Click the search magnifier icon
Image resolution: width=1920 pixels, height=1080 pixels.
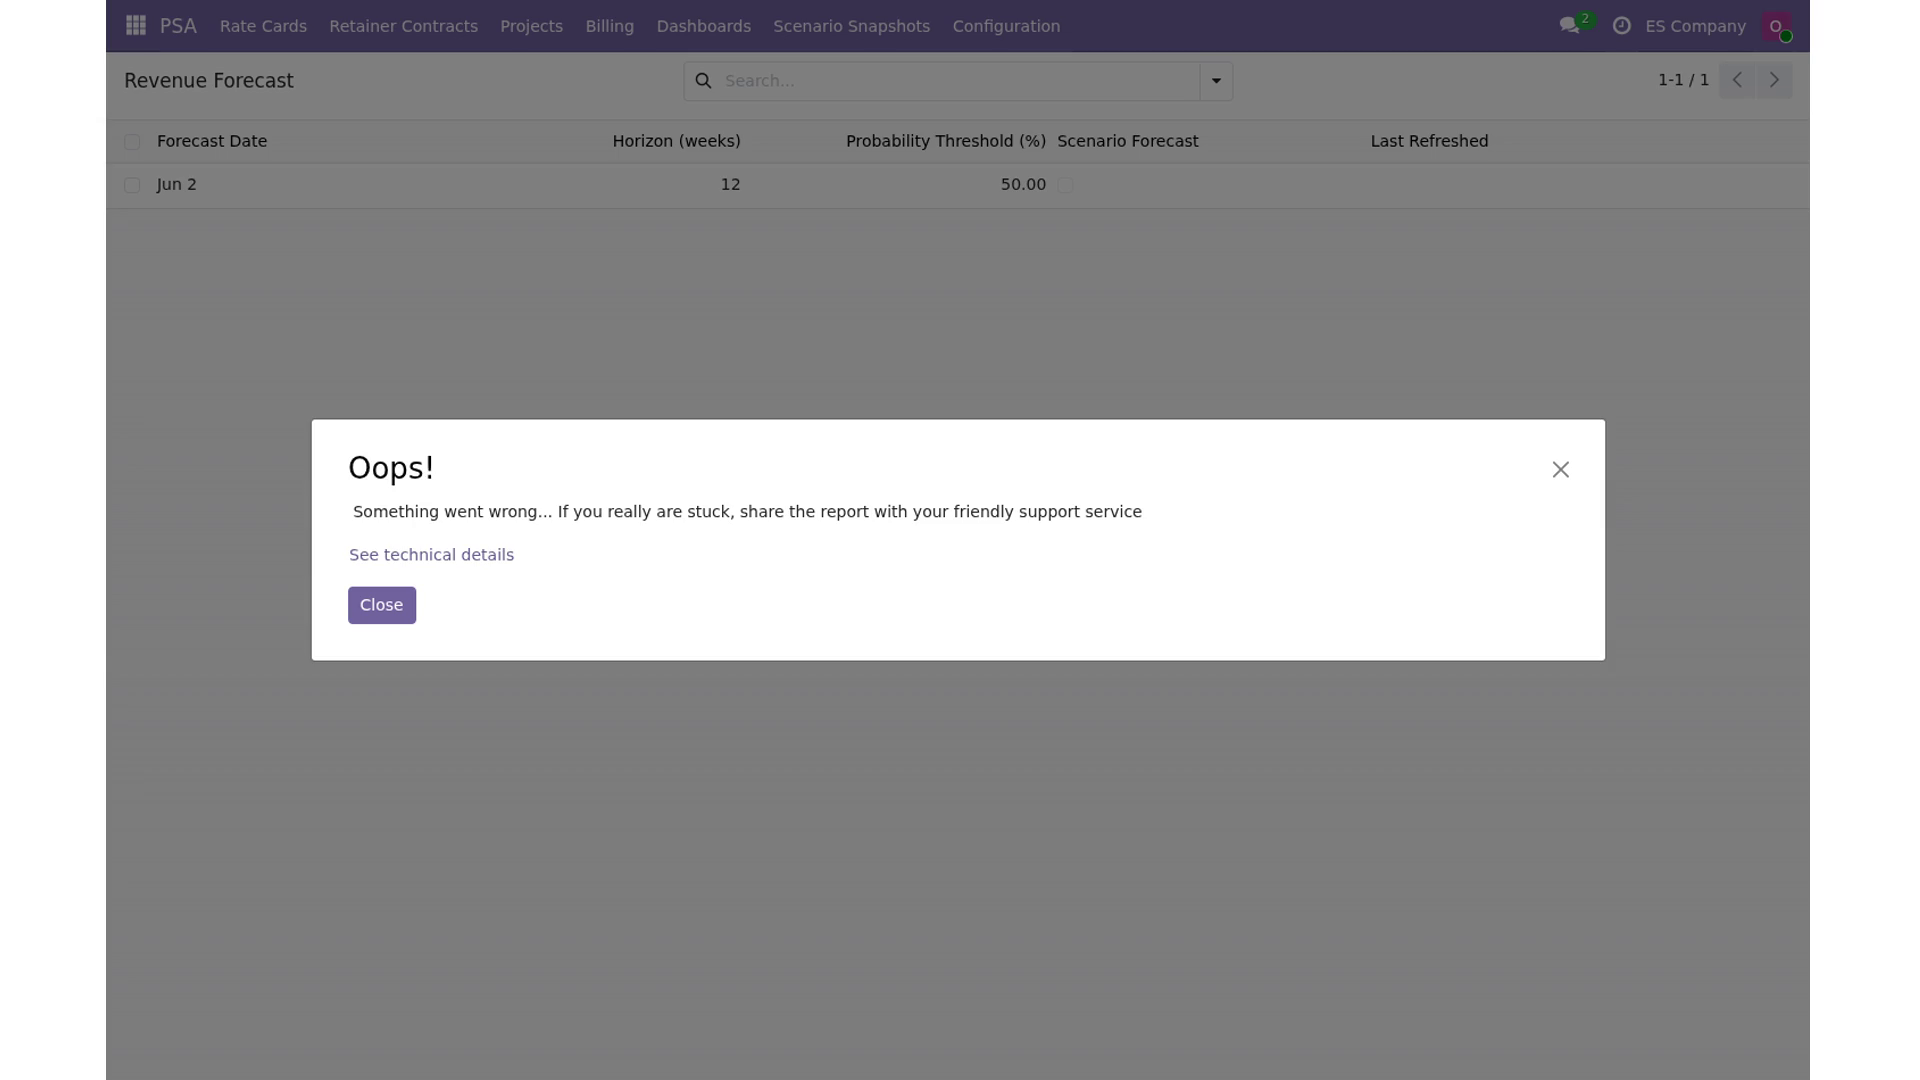703,81
